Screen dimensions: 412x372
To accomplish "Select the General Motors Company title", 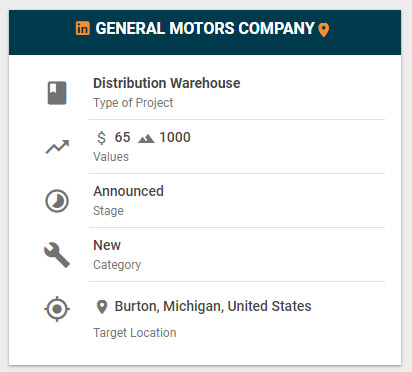I will click(205, 28).
